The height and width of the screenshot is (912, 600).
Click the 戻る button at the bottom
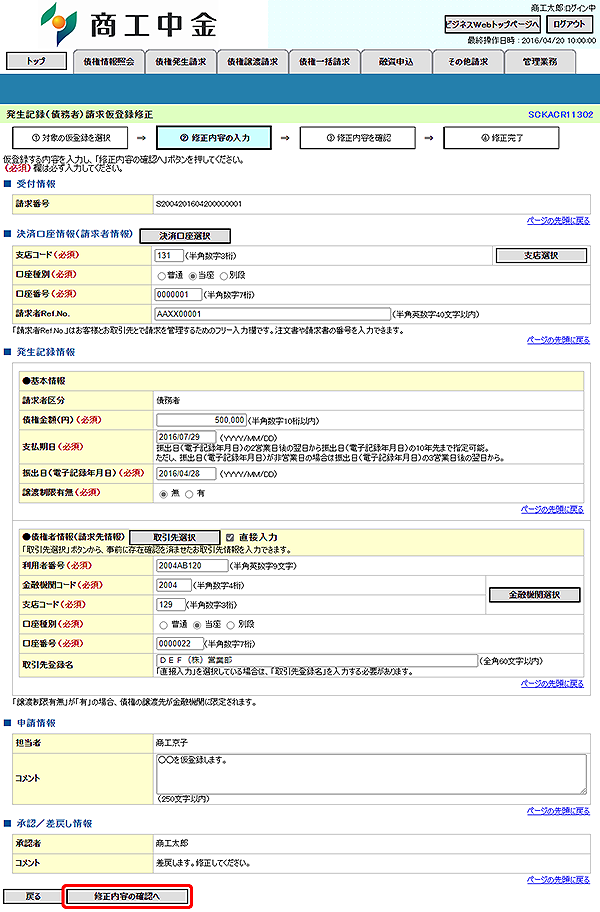click(33, 896)
